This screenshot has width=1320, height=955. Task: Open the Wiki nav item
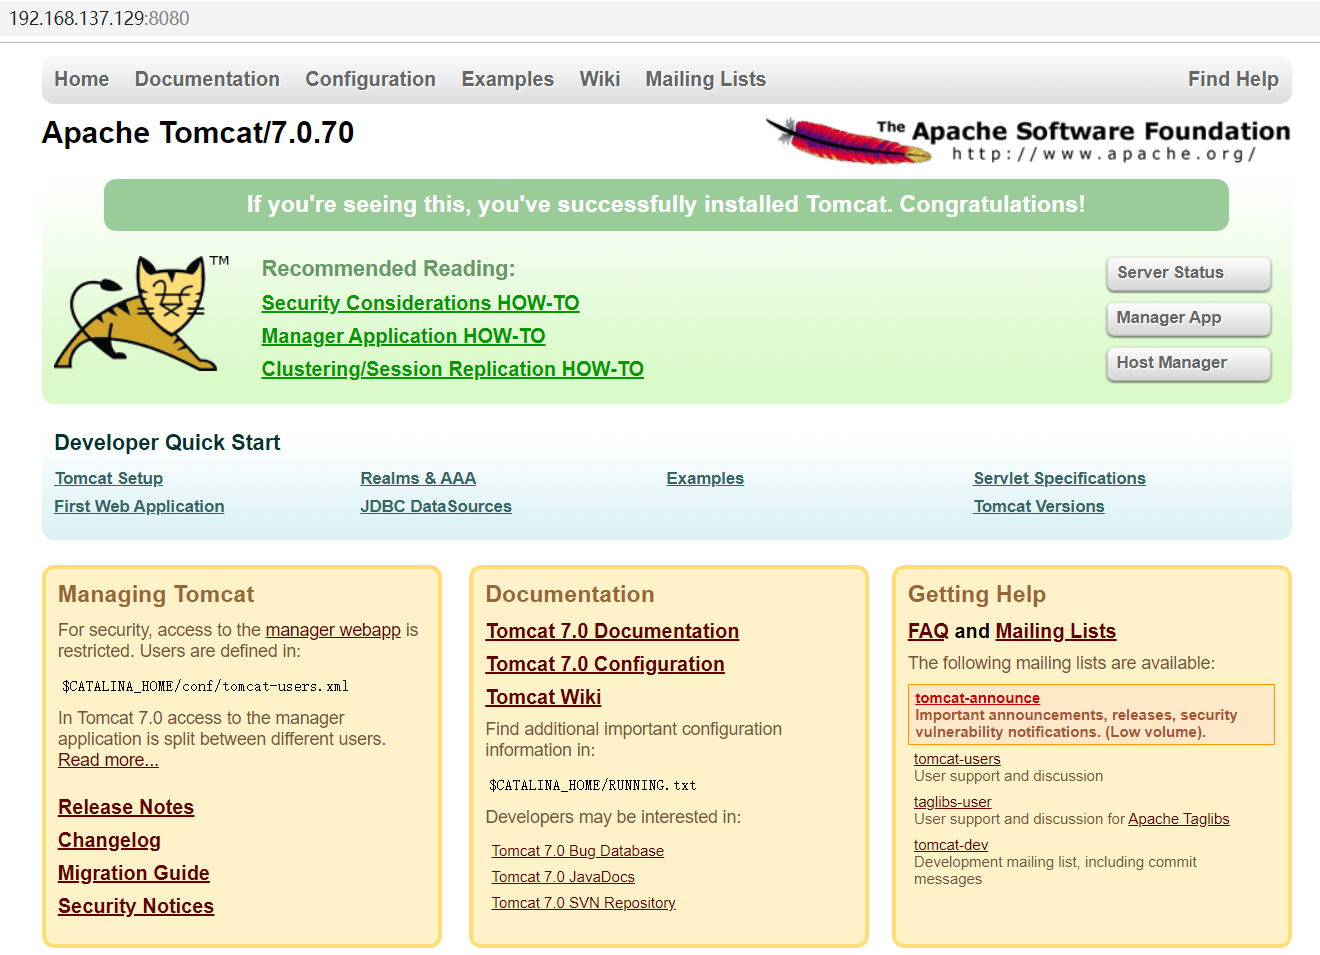tap(600, 79)
